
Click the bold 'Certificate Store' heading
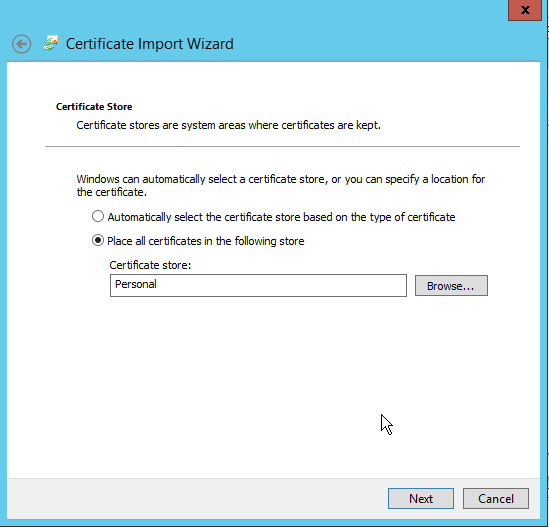click(x=94, y=107)
